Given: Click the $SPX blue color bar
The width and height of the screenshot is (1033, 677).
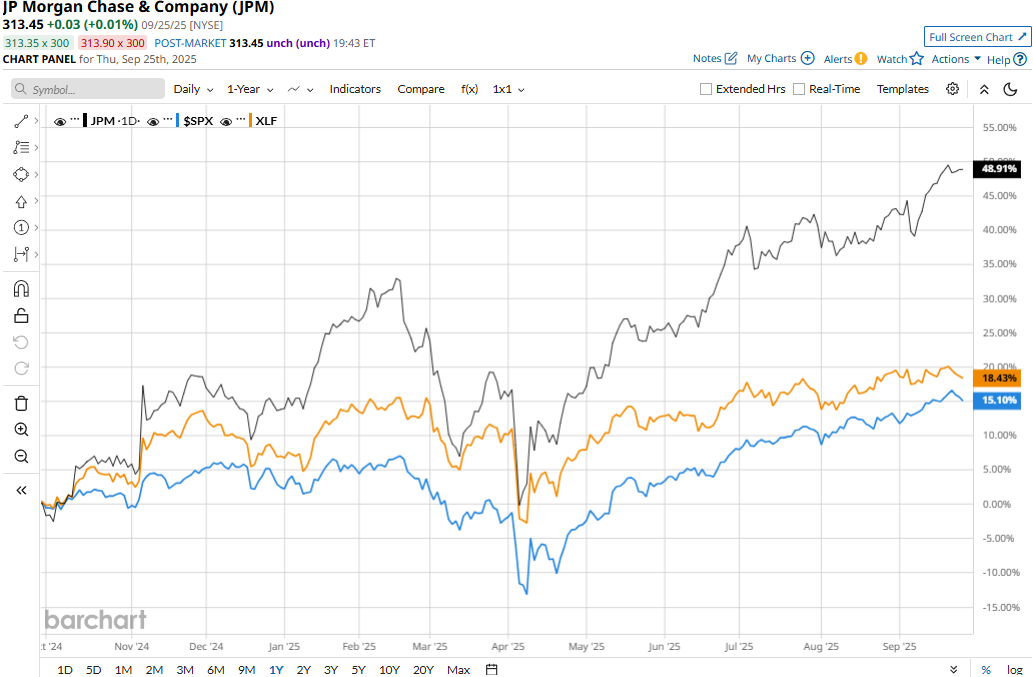Looking at the screenshot, I should (x=178, y=121).
